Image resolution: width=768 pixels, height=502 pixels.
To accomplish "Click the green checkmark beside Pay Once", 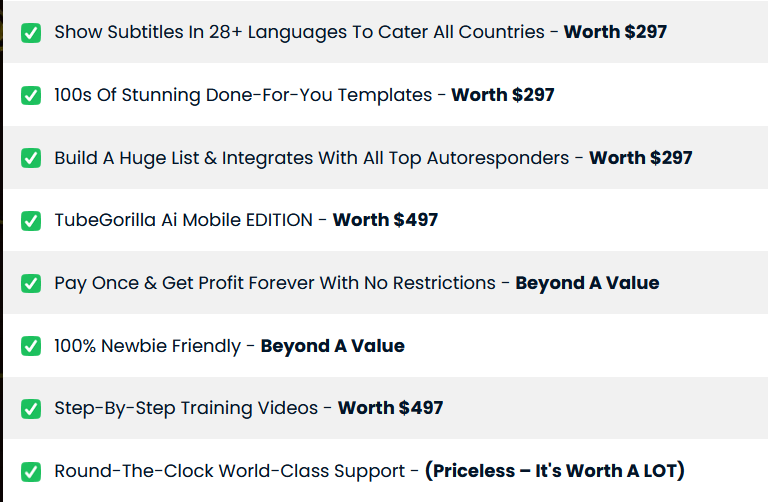I will coord(31,284).
